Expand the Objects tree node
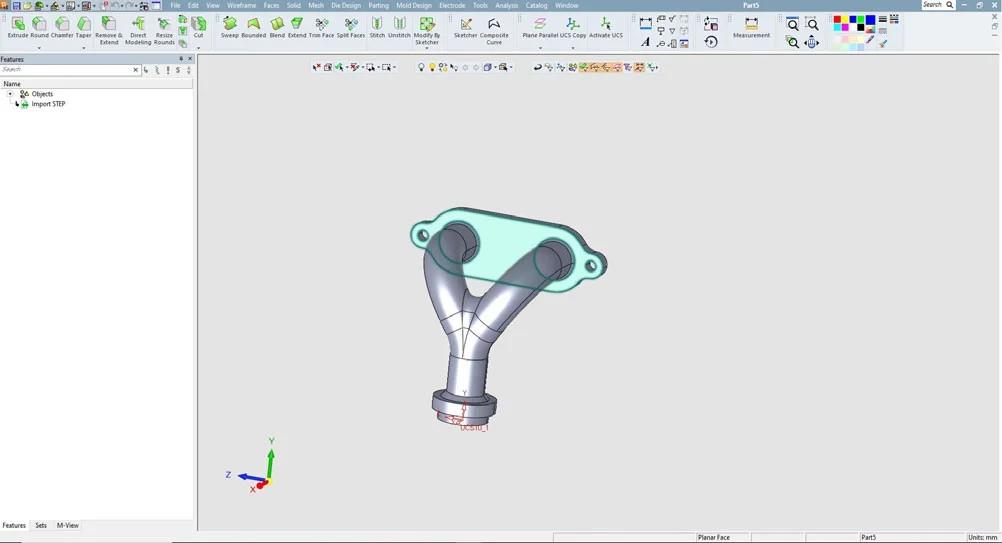1002x543 pixels. [x=10, y=94]
